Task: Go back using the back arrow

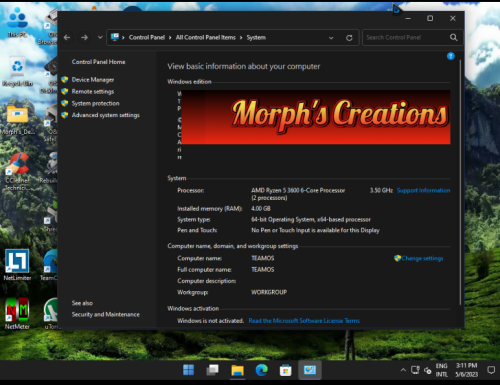Action: click(67, 38)
